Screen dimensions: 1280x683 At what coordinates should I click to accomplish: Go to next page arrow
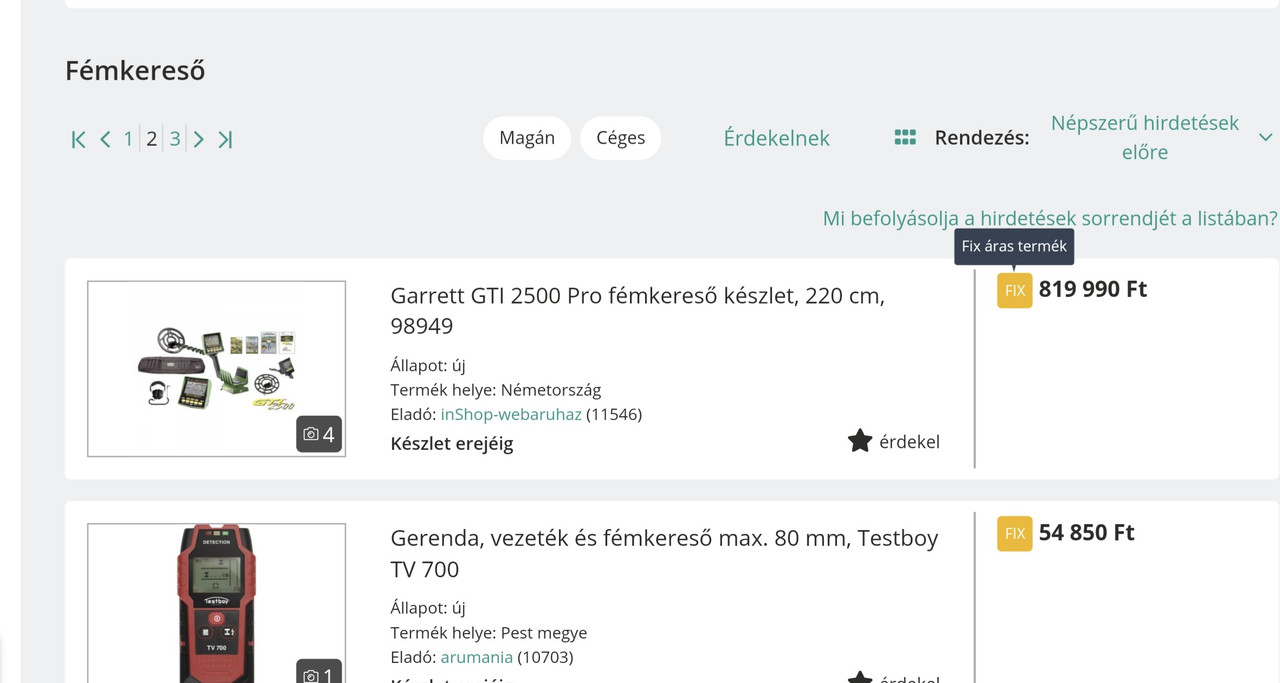(199, 140)
